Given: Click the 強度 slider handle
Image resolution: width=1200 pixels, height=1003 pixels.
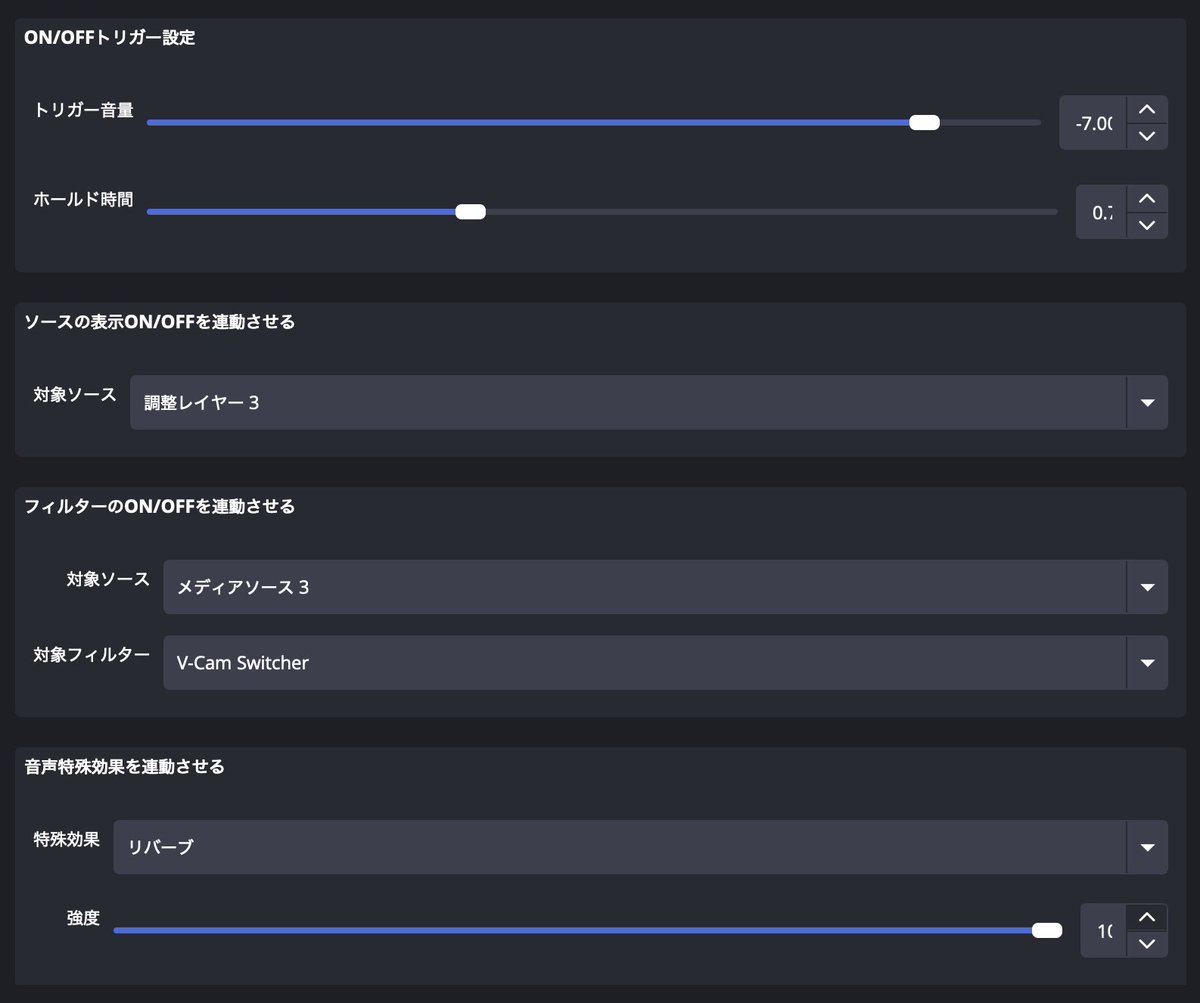Looking at the screenshot, I should click(1046, 930).
